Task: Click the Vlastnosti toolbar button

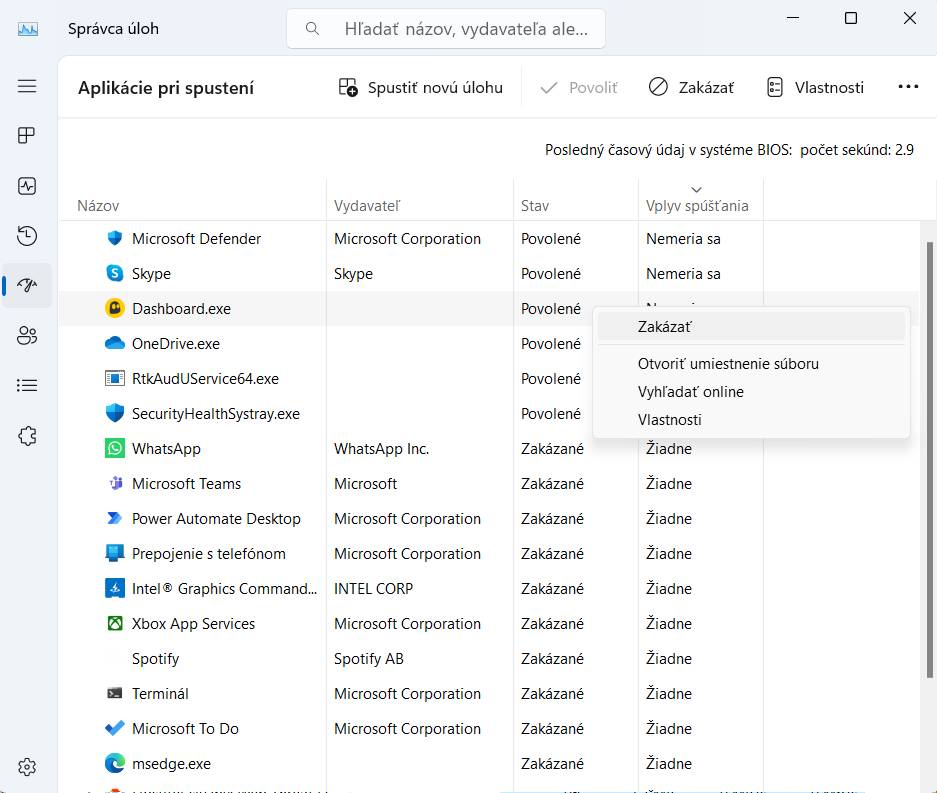Action: (815, 88)
